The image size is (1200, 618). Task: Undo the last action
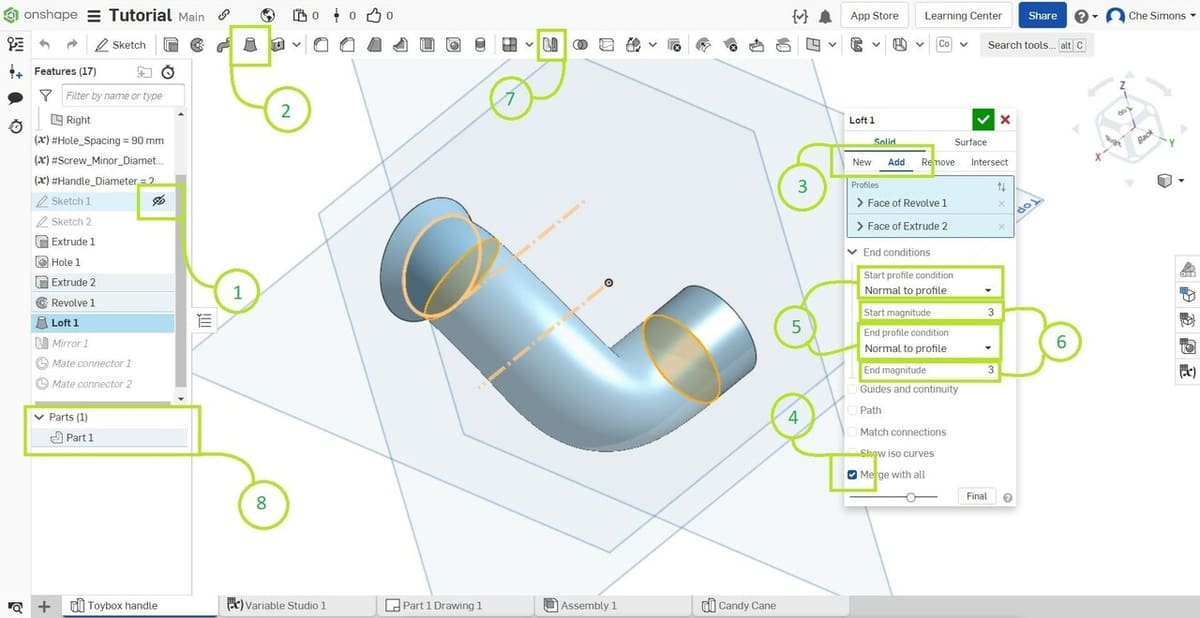(x=45, y=45)
